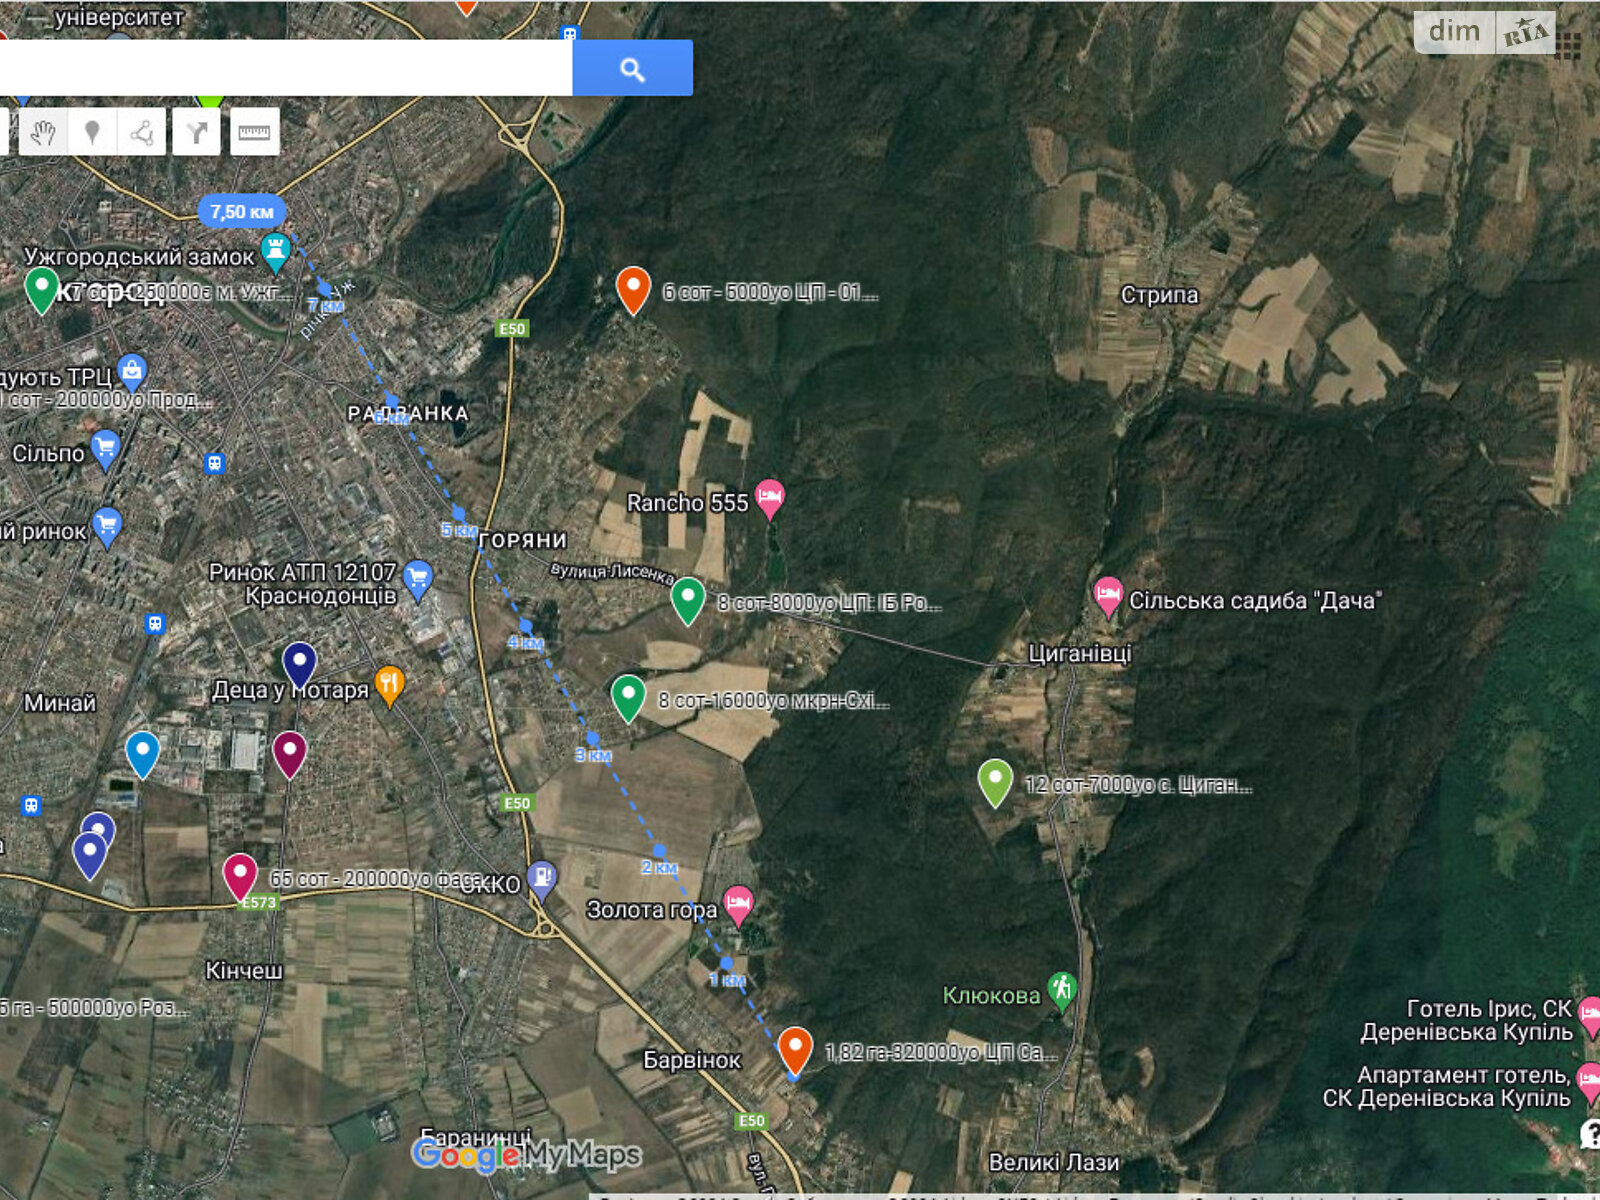The image size is (1600, 1200).
Task: Open the orange pin labeled 6 сот - 5000уо
Action: (633, 289)
